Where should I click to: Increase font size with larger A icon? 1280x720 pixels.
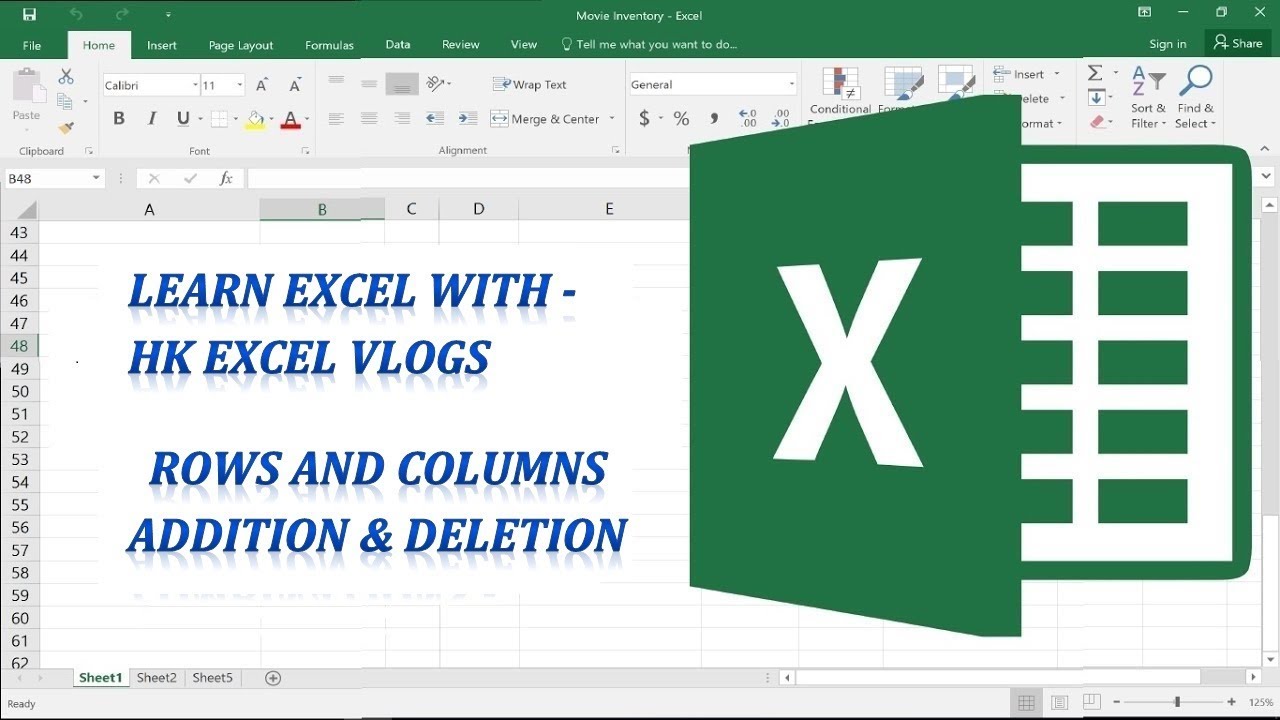click(262, 85)
